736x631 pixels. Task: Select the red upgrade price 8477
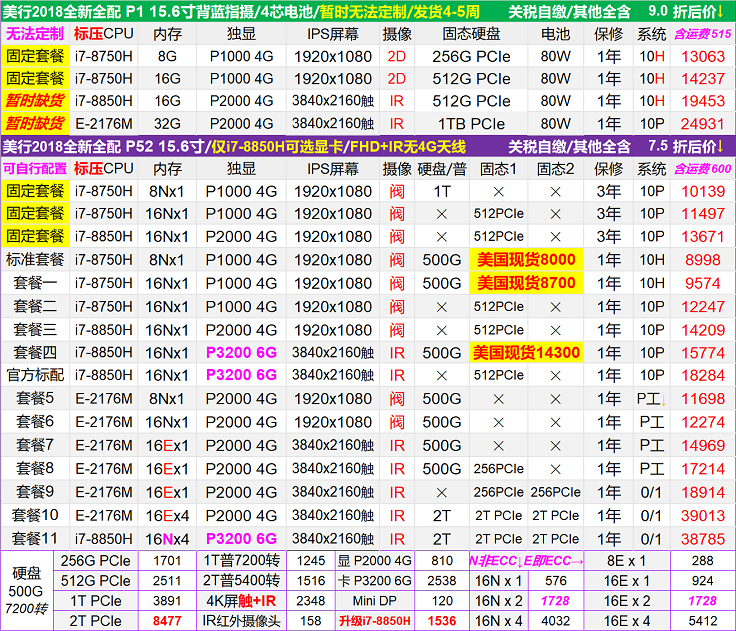[x=167, y=621]
